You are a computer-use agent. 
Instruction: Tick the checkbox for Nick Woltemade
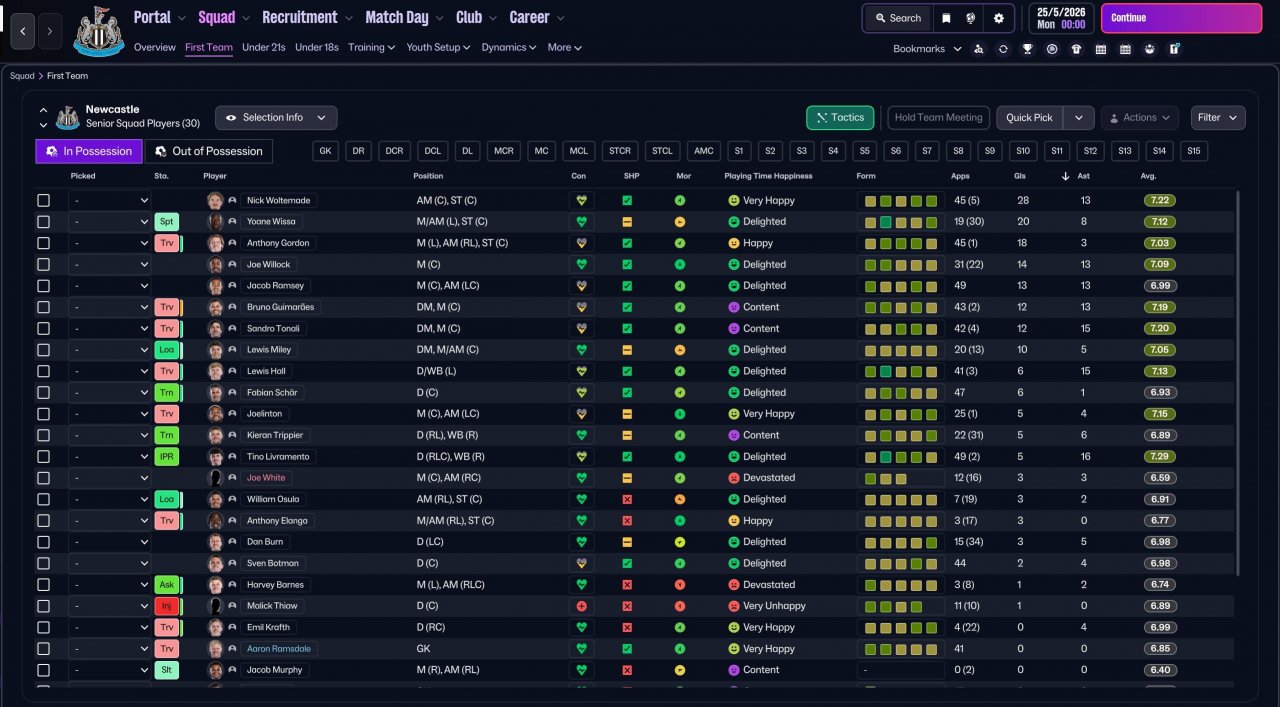[x=43, y=200]
